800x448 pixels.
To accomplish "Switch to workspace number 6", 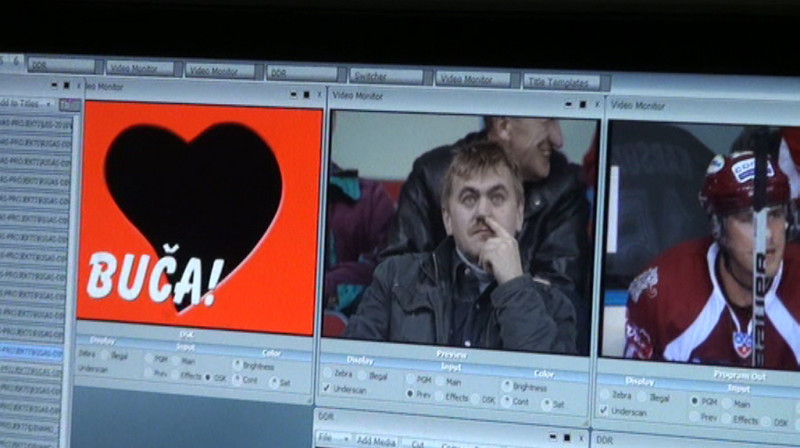I will pos(15,61).
